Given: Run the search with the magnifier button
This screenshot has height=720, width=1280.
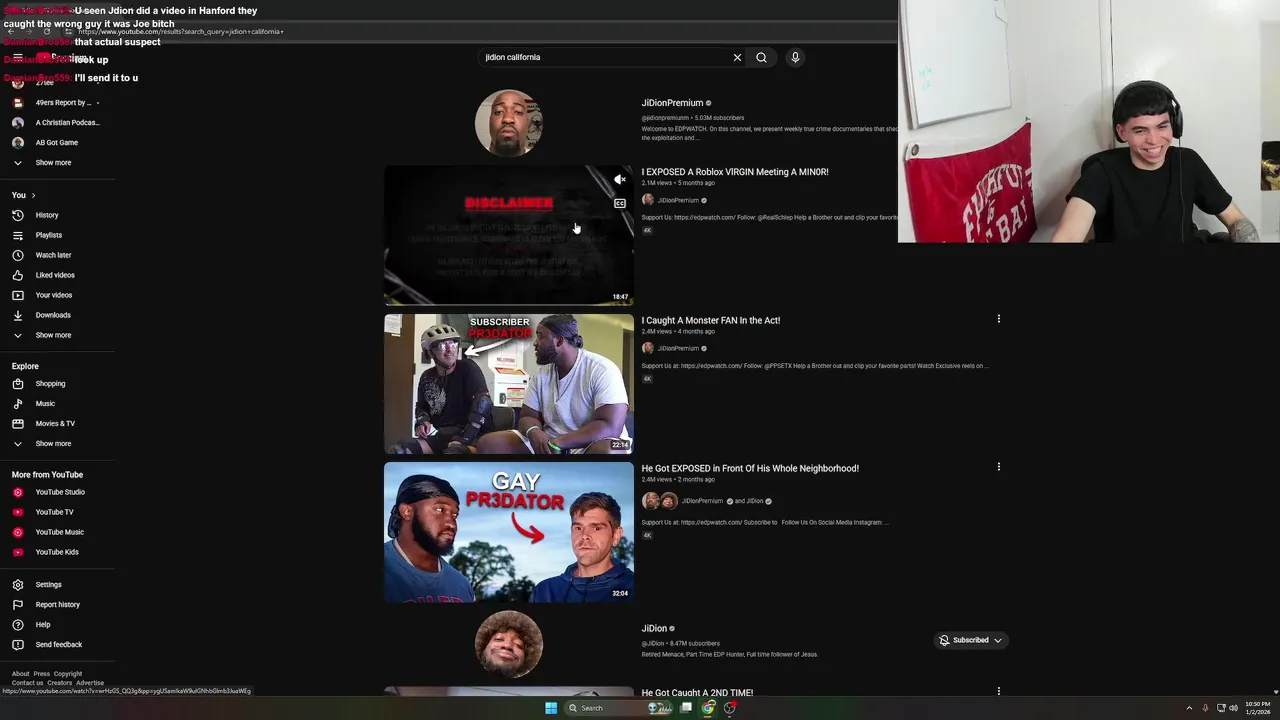Looking at the screenshot, I should tap(761, 57).
